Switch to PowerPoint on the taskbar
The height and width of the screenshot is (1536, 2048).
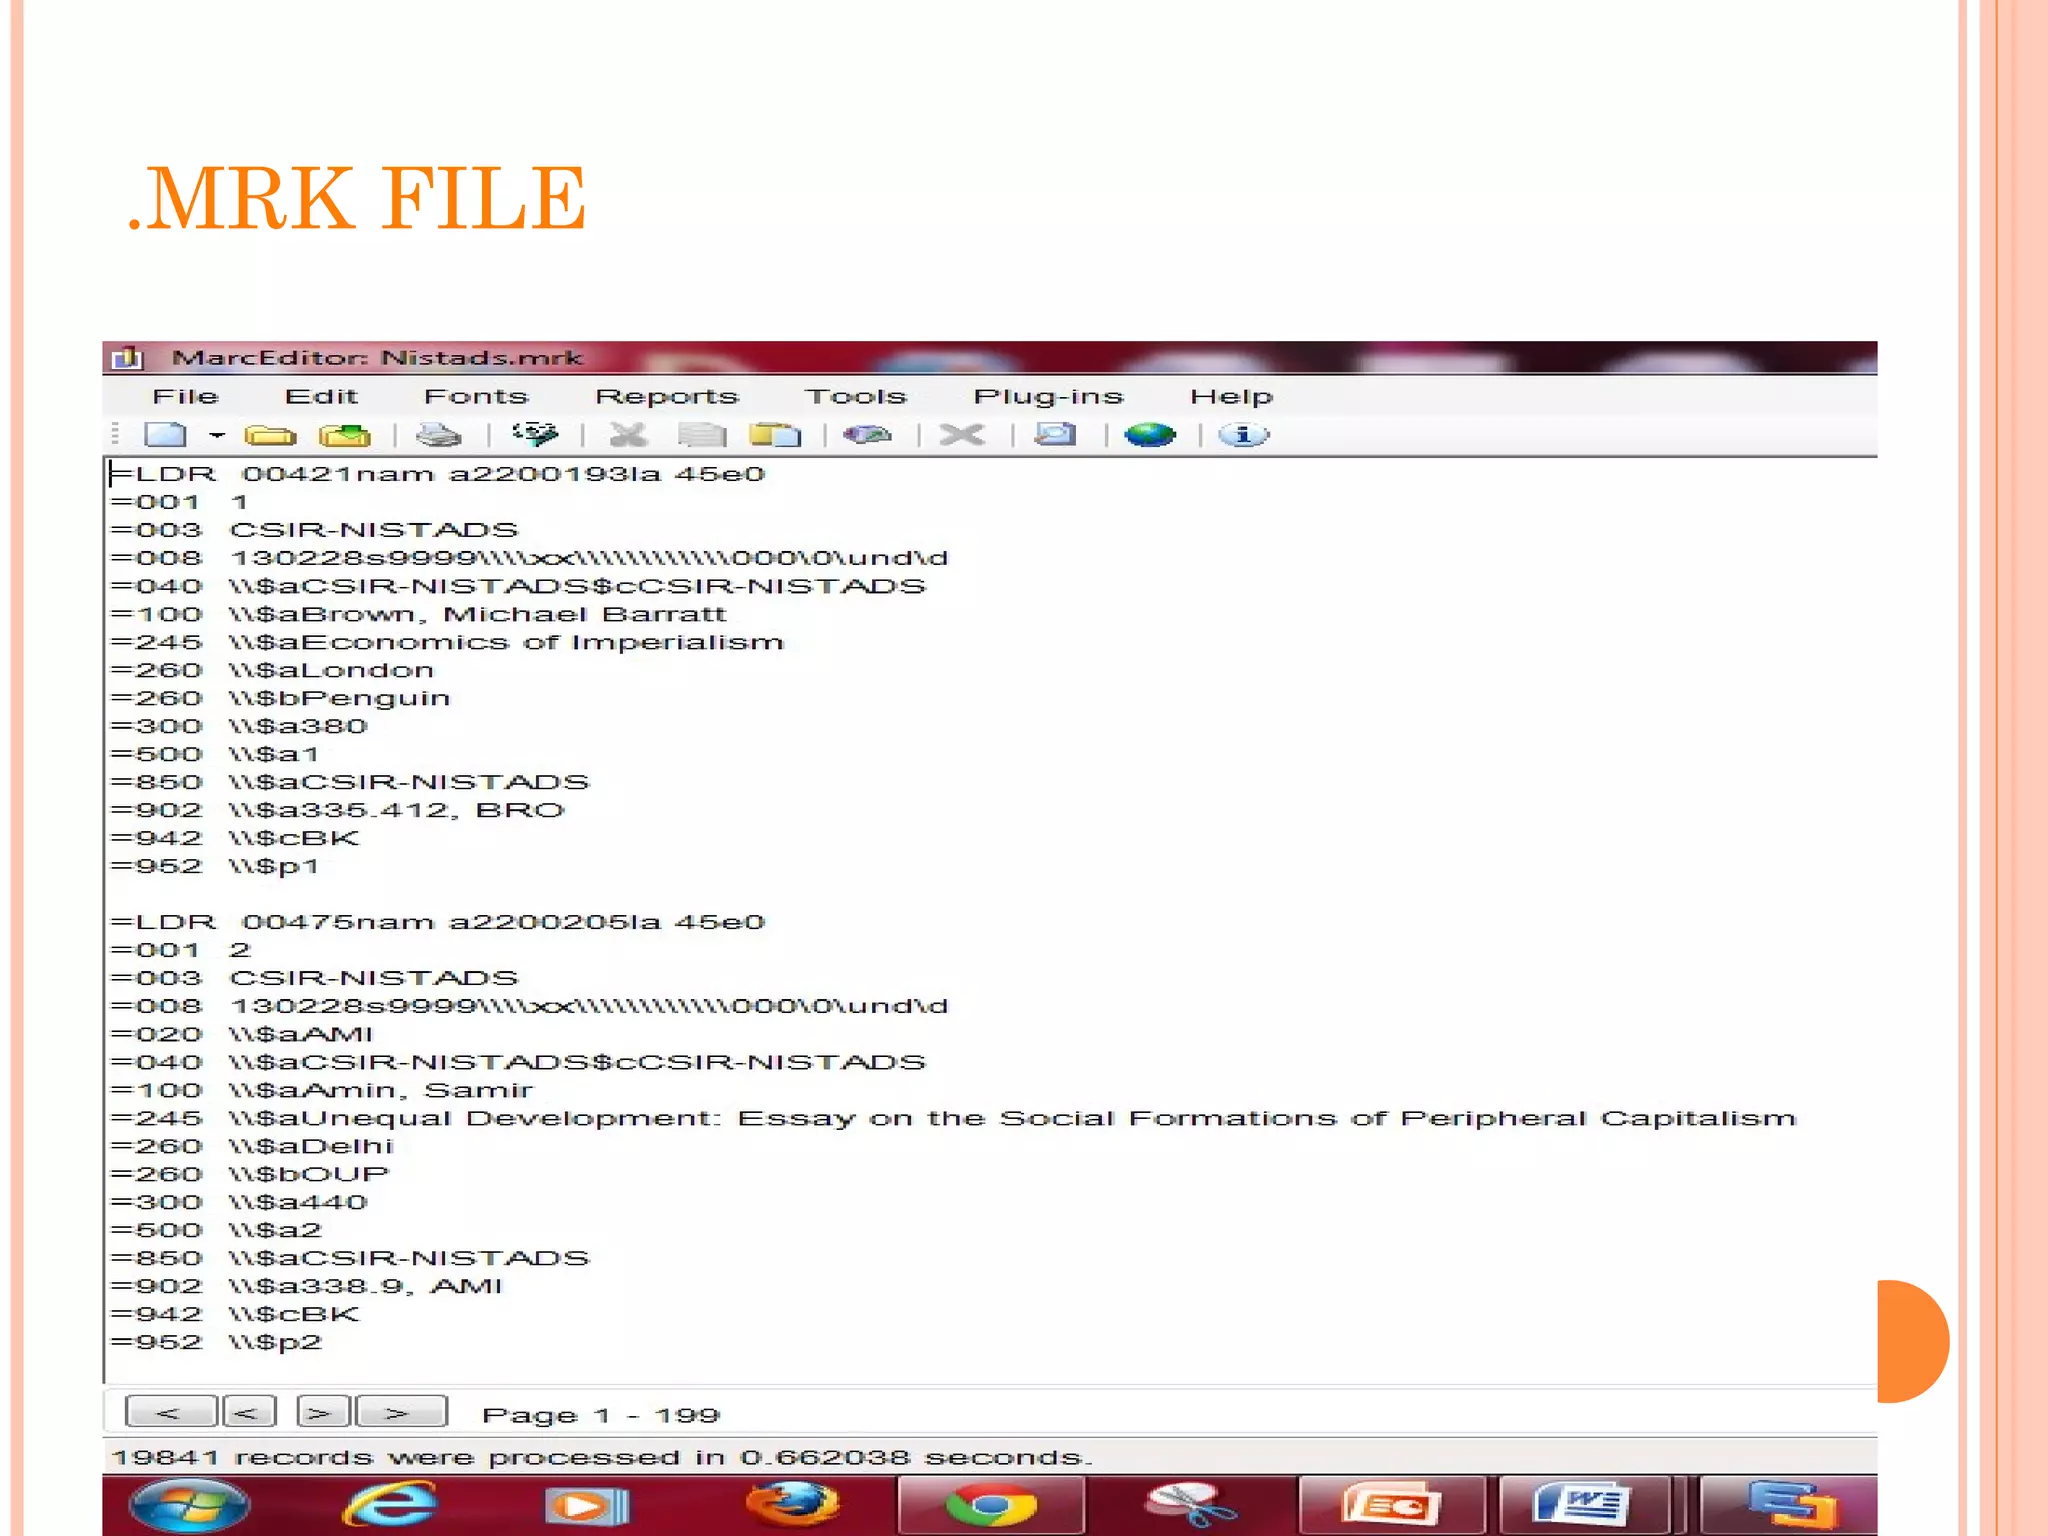[x=1392, y=1506]
